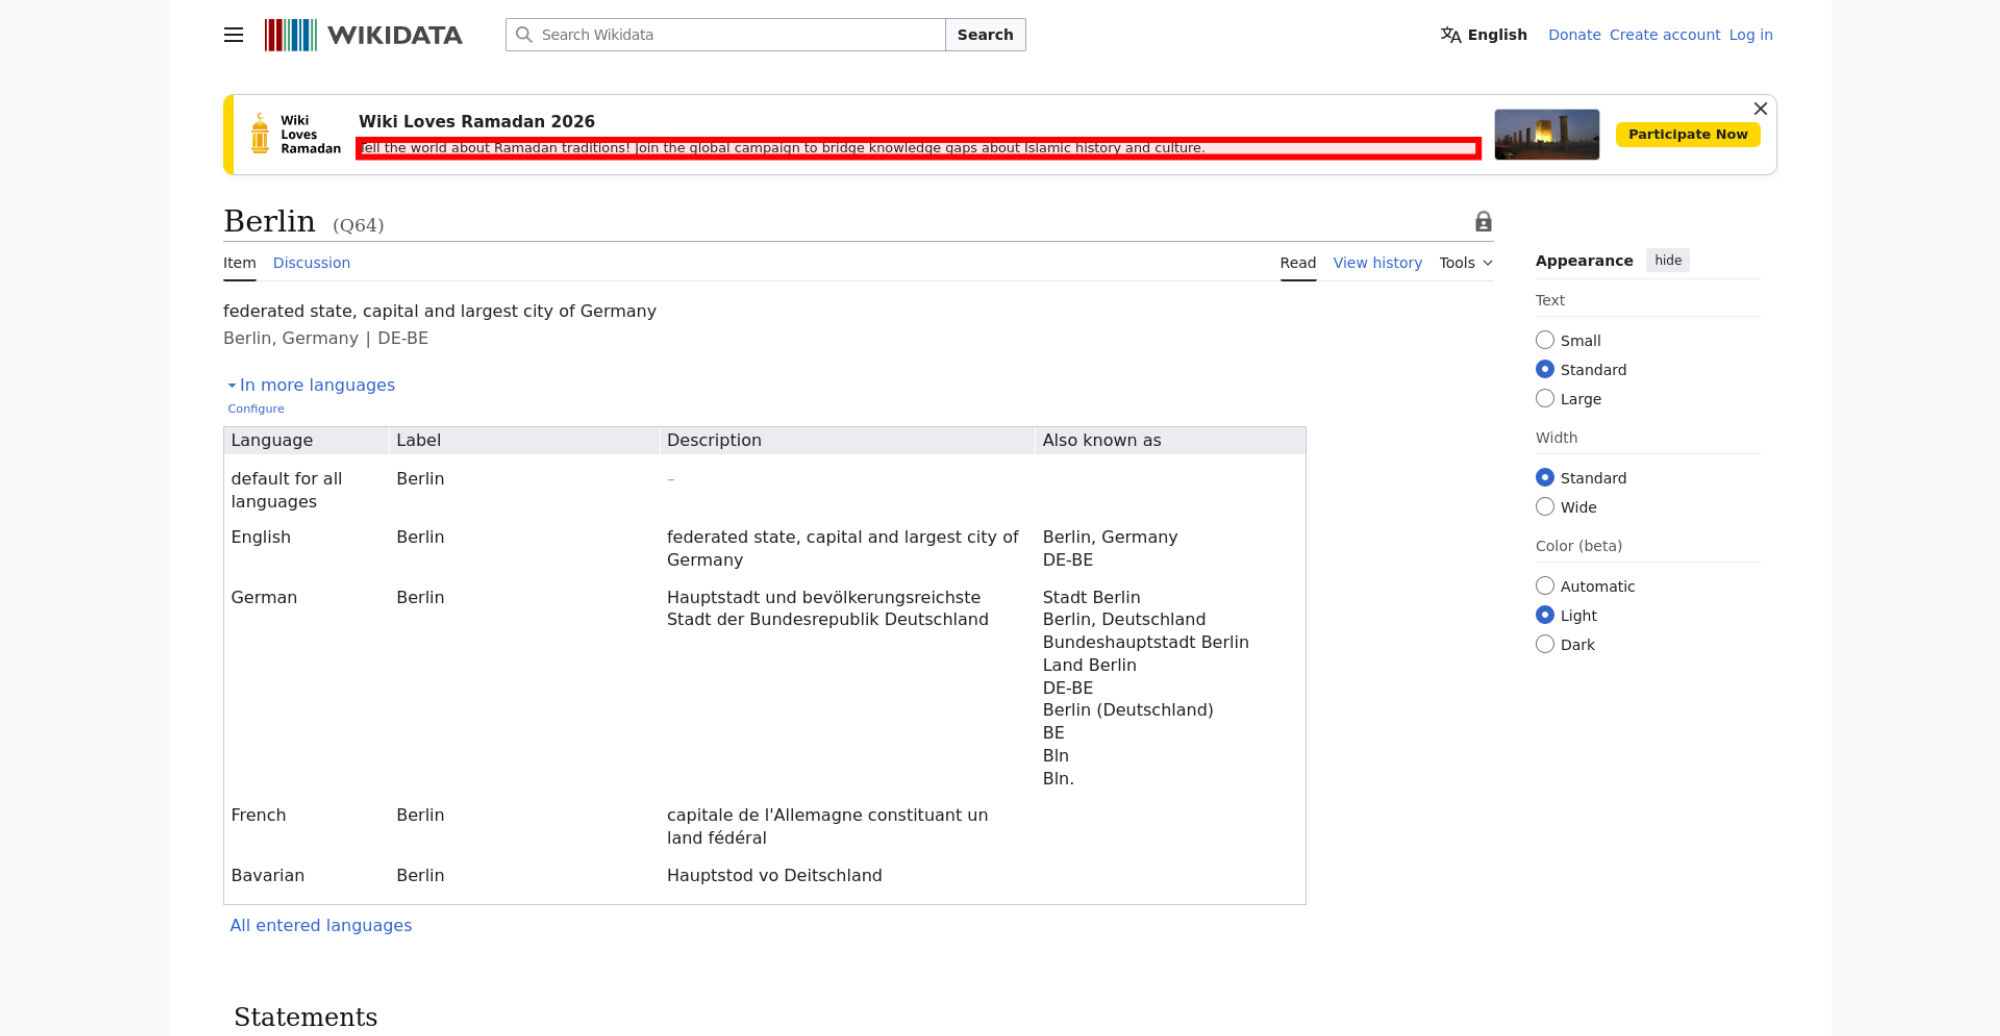This screenshot has height=1036, width=2000.
Task: Click the Wiki Loves Ramadan lantern icon
Action: [260, 134]
